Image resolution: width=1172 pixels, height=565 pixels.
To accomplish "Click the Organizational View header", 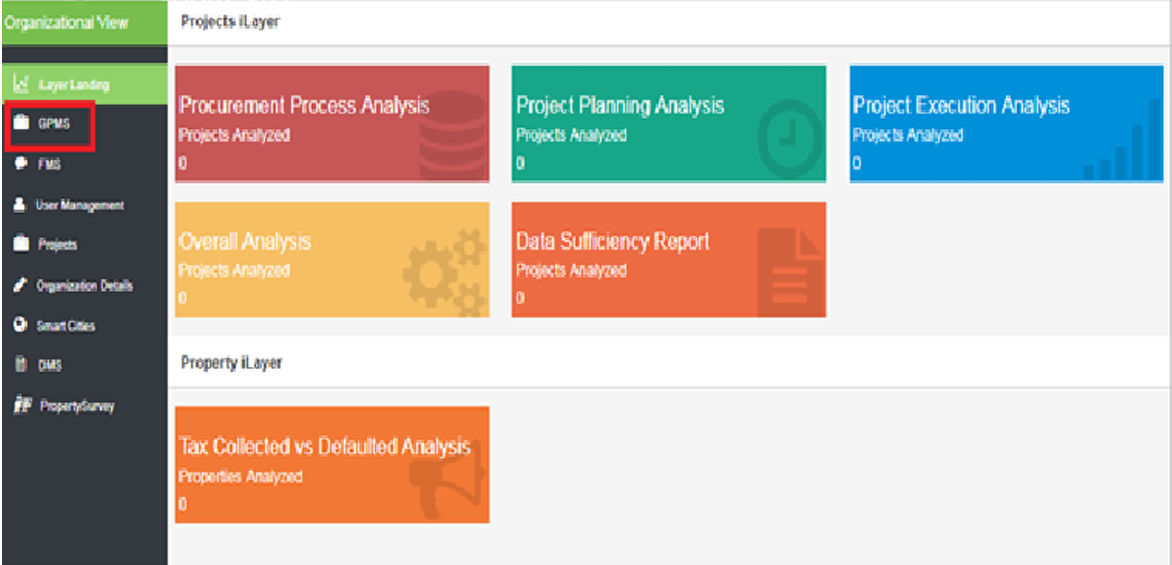I will (67, 22).
